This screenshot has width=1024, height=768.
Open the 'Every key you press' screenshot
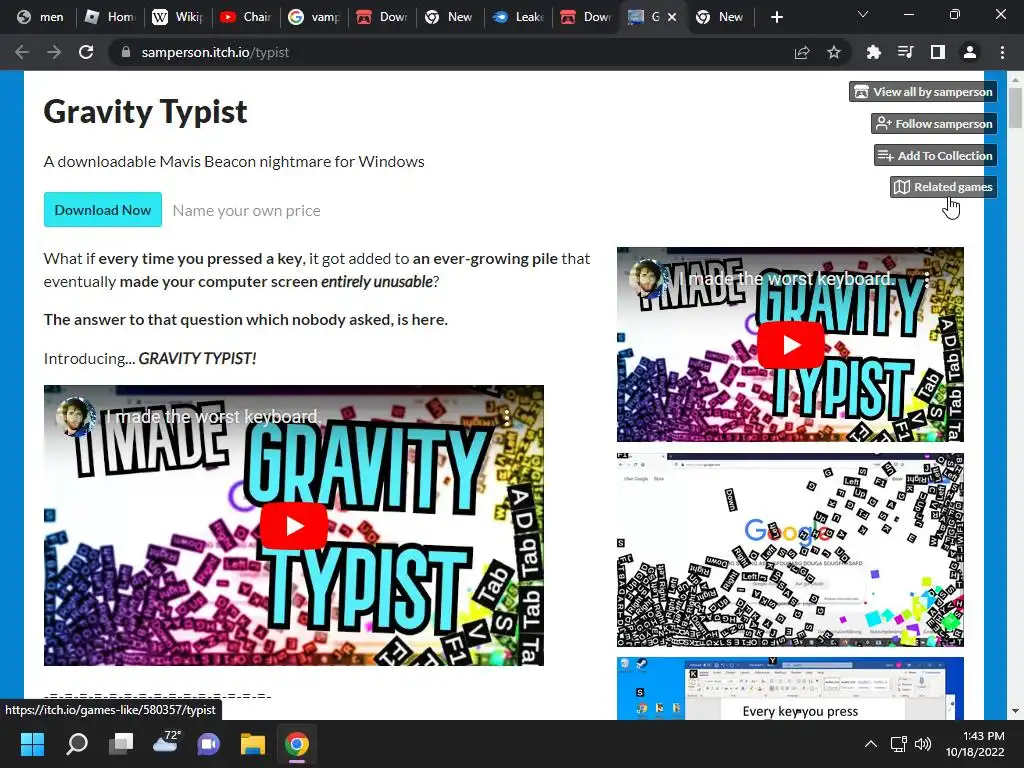tap(790, 688)
